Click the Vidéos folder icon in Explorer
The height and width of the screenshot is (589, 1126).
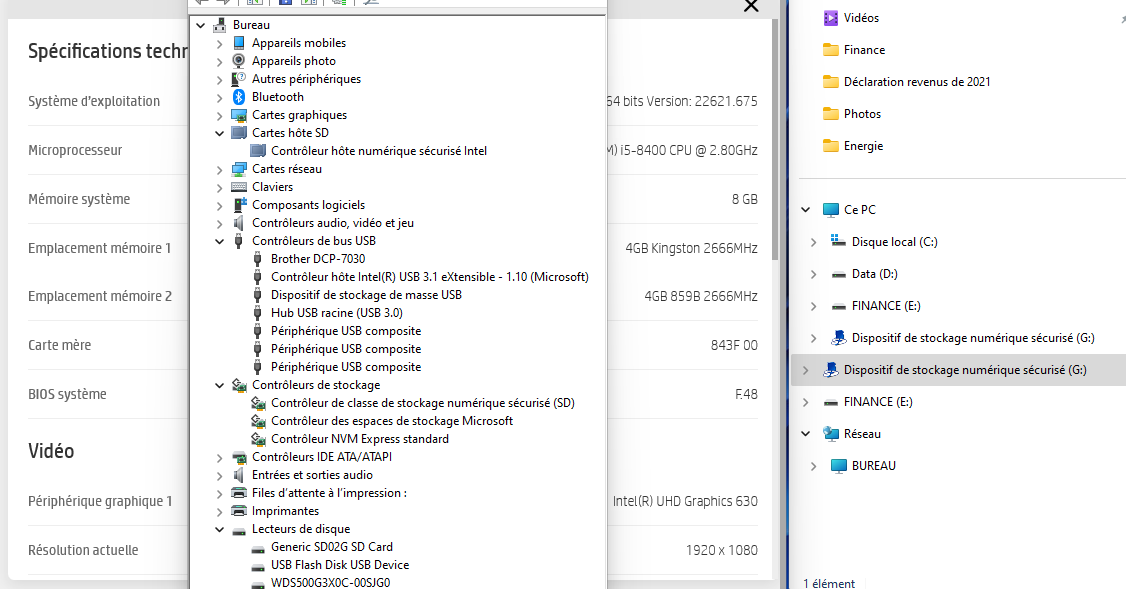point(831,18)
